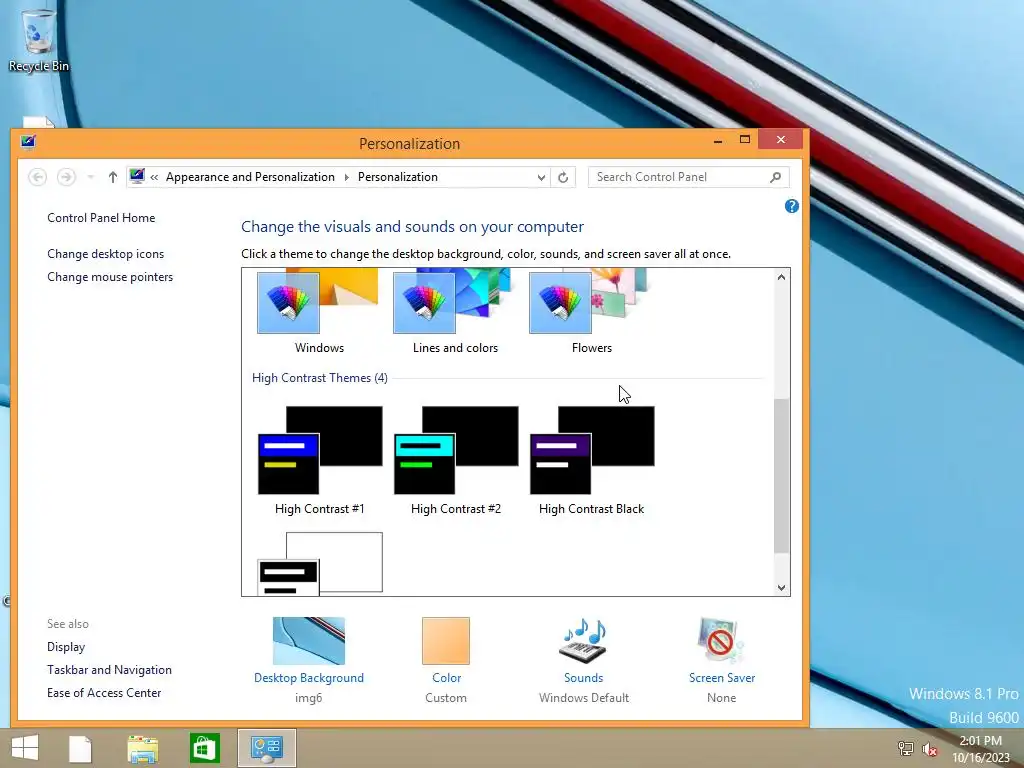Image resolution: width=1024 pixels, height=768 pixels.
Task: Click the Search Control Panel field
Action: (688, 177)
